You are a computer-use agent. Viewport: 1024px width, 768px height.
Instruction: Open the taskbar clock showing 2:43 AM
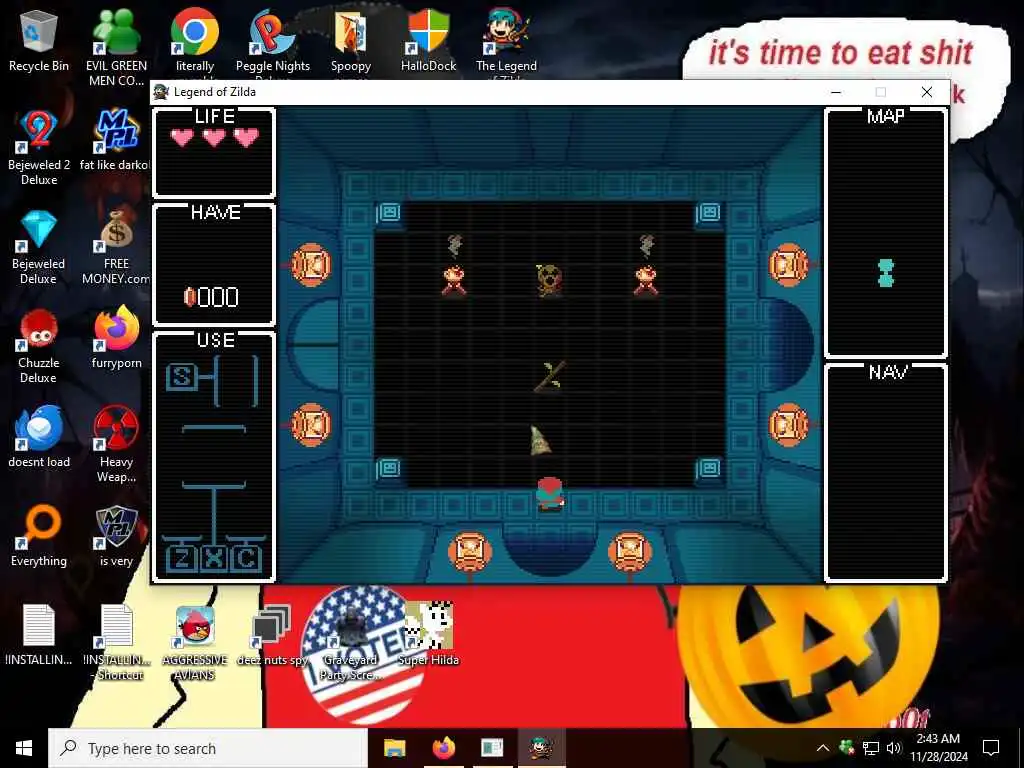[938, 748]
